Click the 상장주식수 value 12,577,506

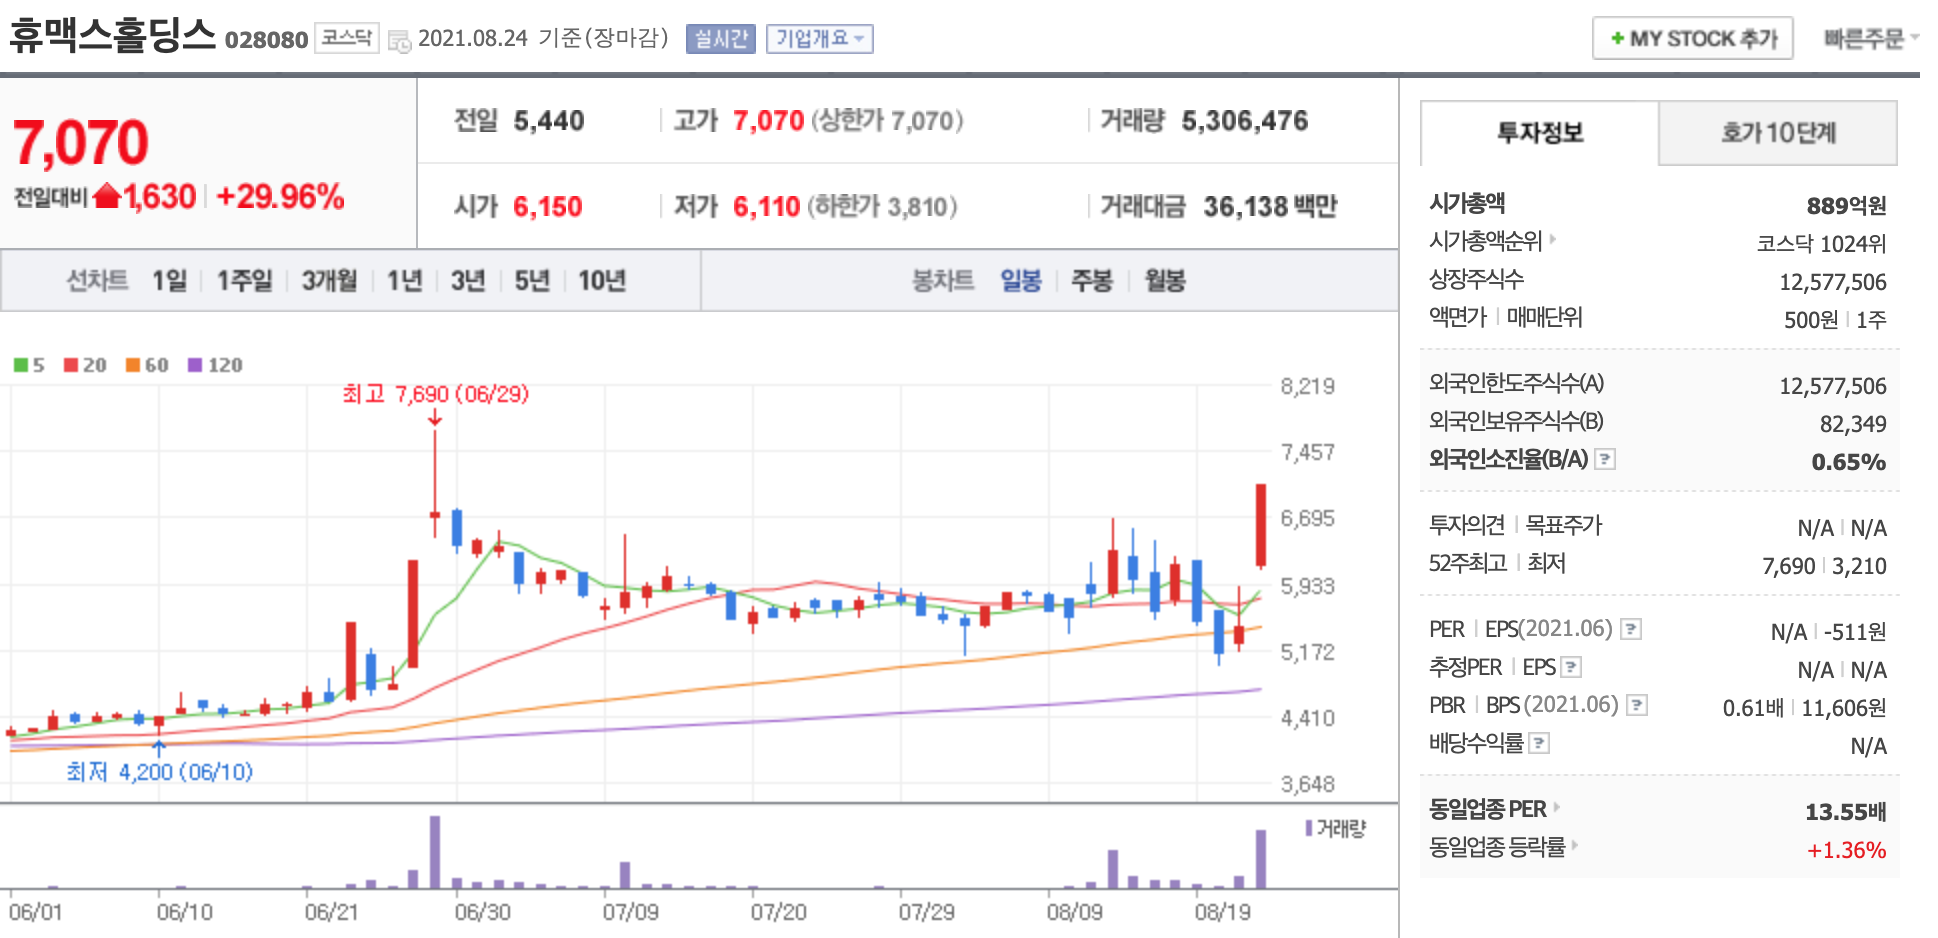point(1833,283)
